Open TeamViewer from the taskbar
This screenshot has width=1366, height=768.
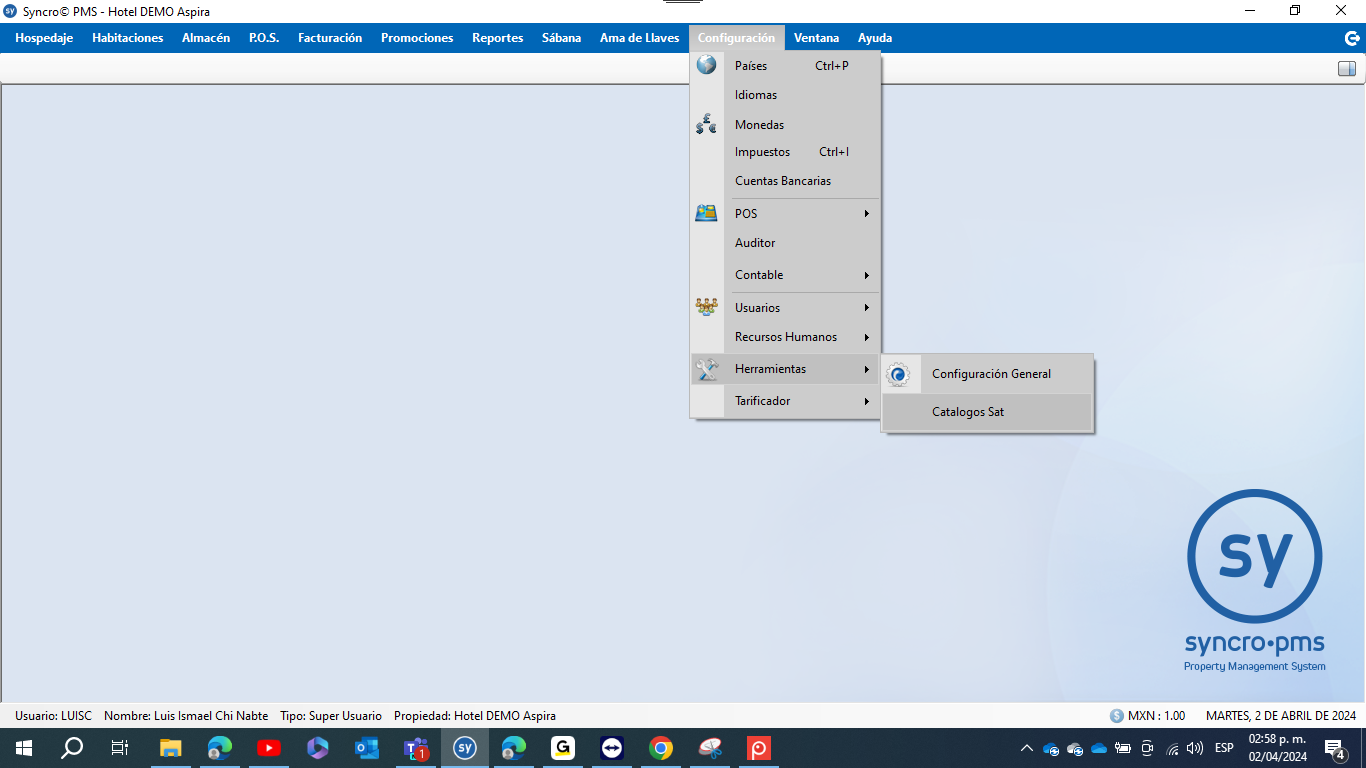coord(612,748)
